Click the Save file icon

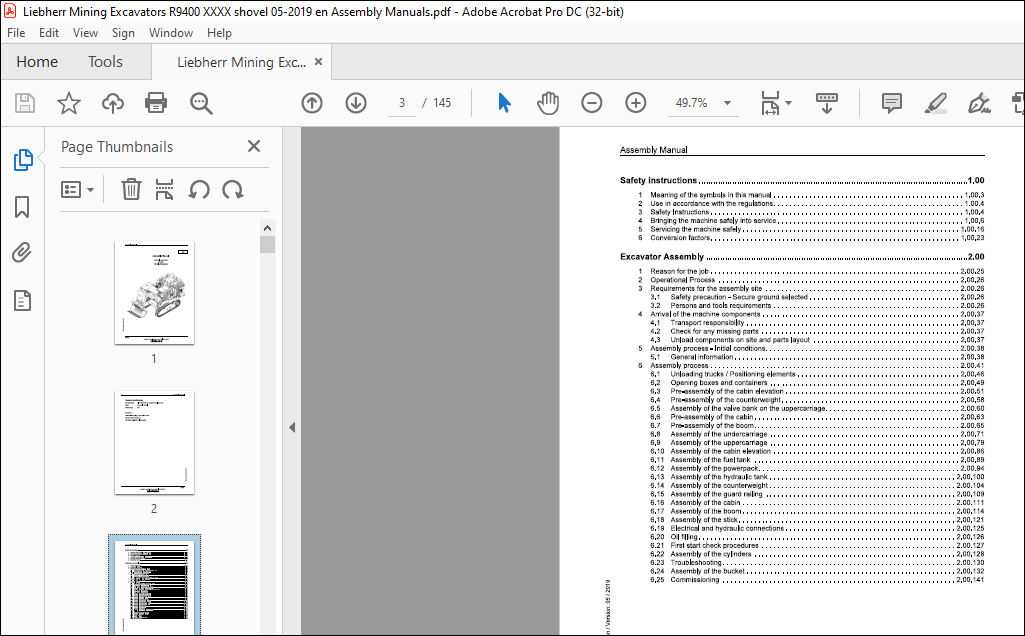[25, 103]
